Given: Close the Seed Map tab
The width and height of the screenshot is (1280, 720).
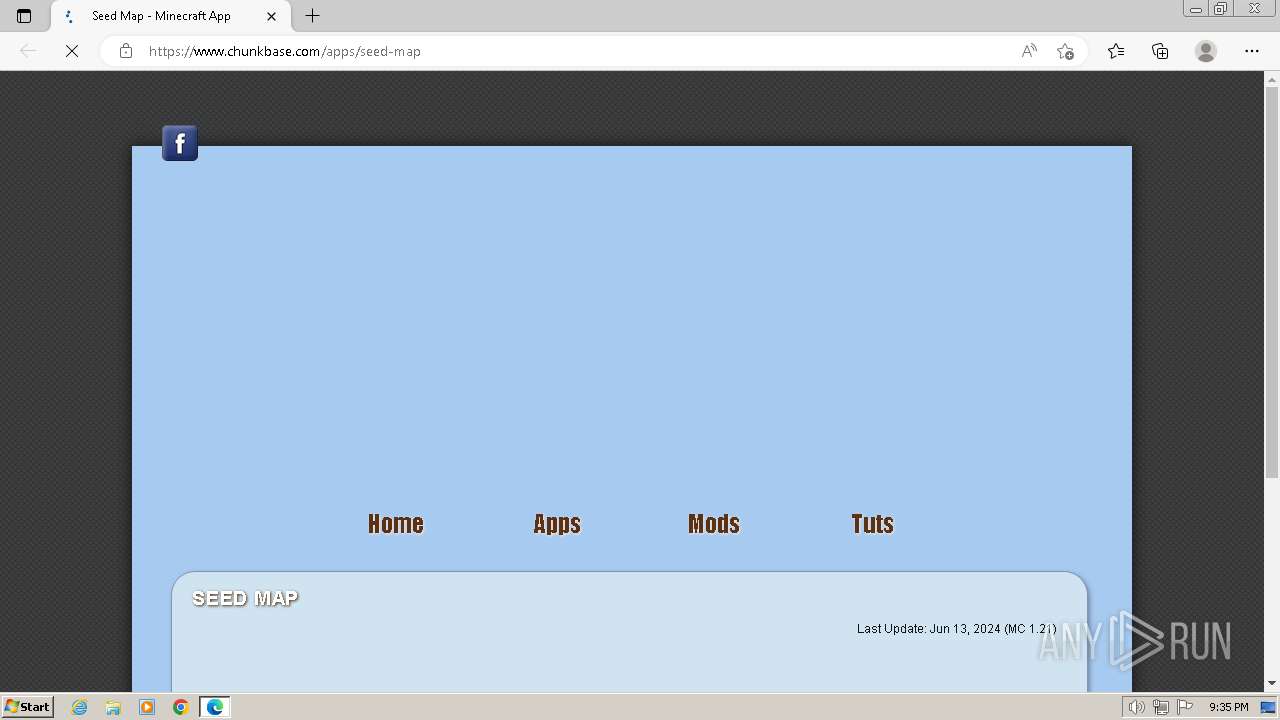Looking at the screenshot, I should (x=271, y=16).
